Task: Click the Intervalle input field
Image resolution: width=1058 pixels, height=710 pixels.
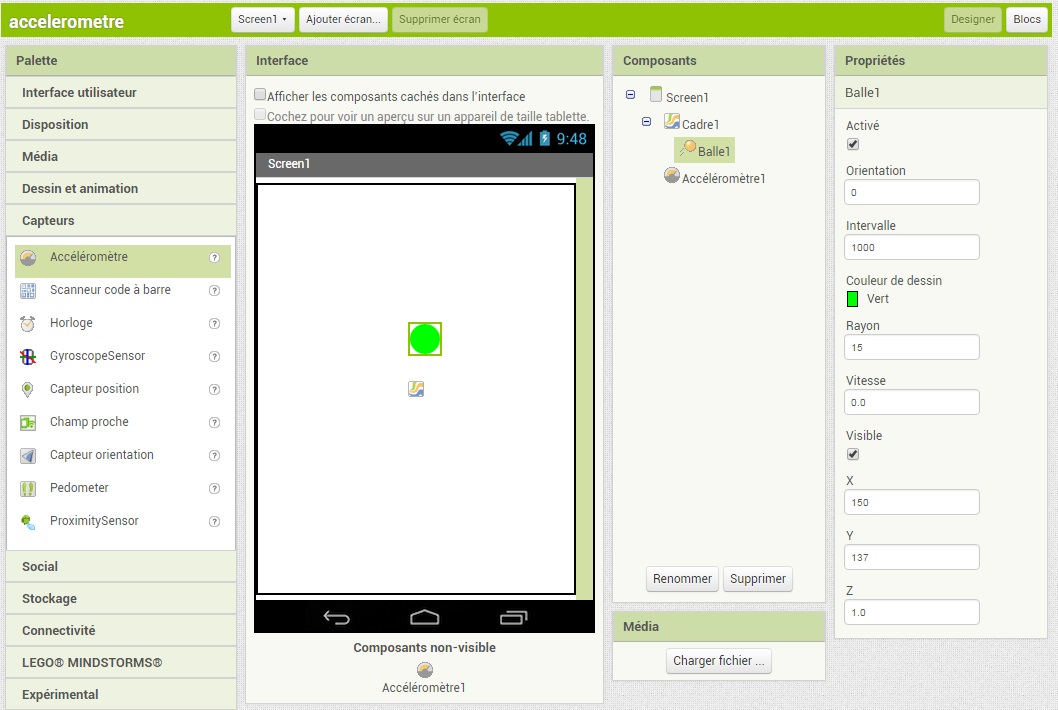Action: click(x=912, y=247)
